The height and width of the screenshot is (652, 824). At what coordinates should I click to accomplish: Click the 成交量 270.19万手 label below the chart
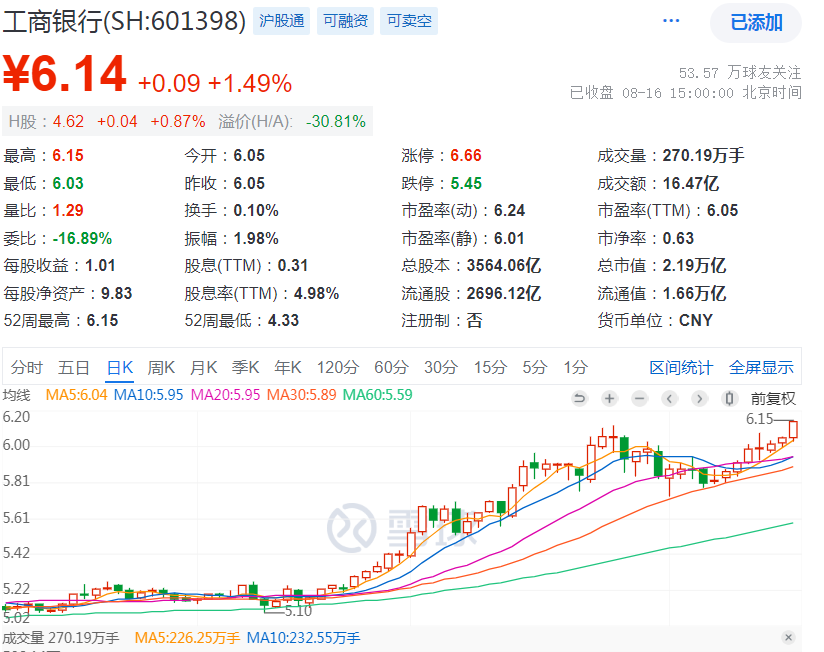tap(61, 638)
